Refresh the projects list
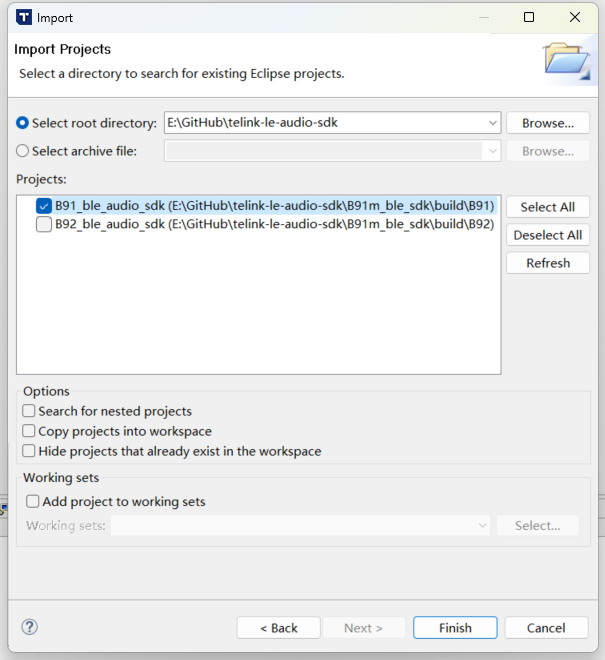This screenshot has width=605, height=660. (548, 263)
